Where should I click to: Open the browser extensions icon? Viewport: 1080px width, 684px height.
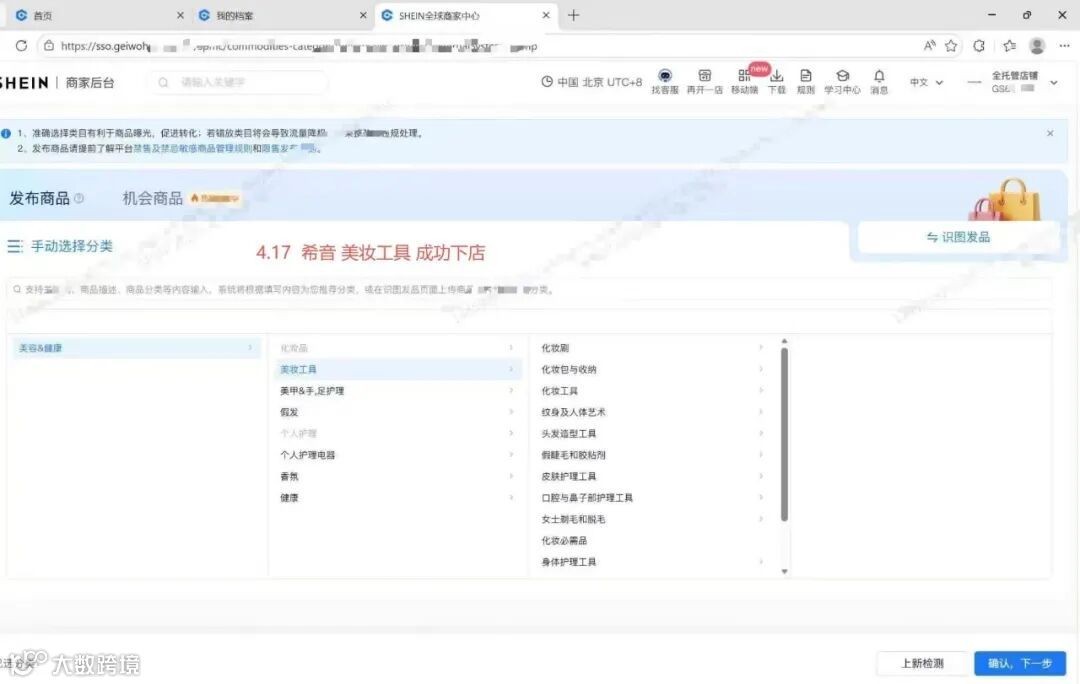pos(979,45)
